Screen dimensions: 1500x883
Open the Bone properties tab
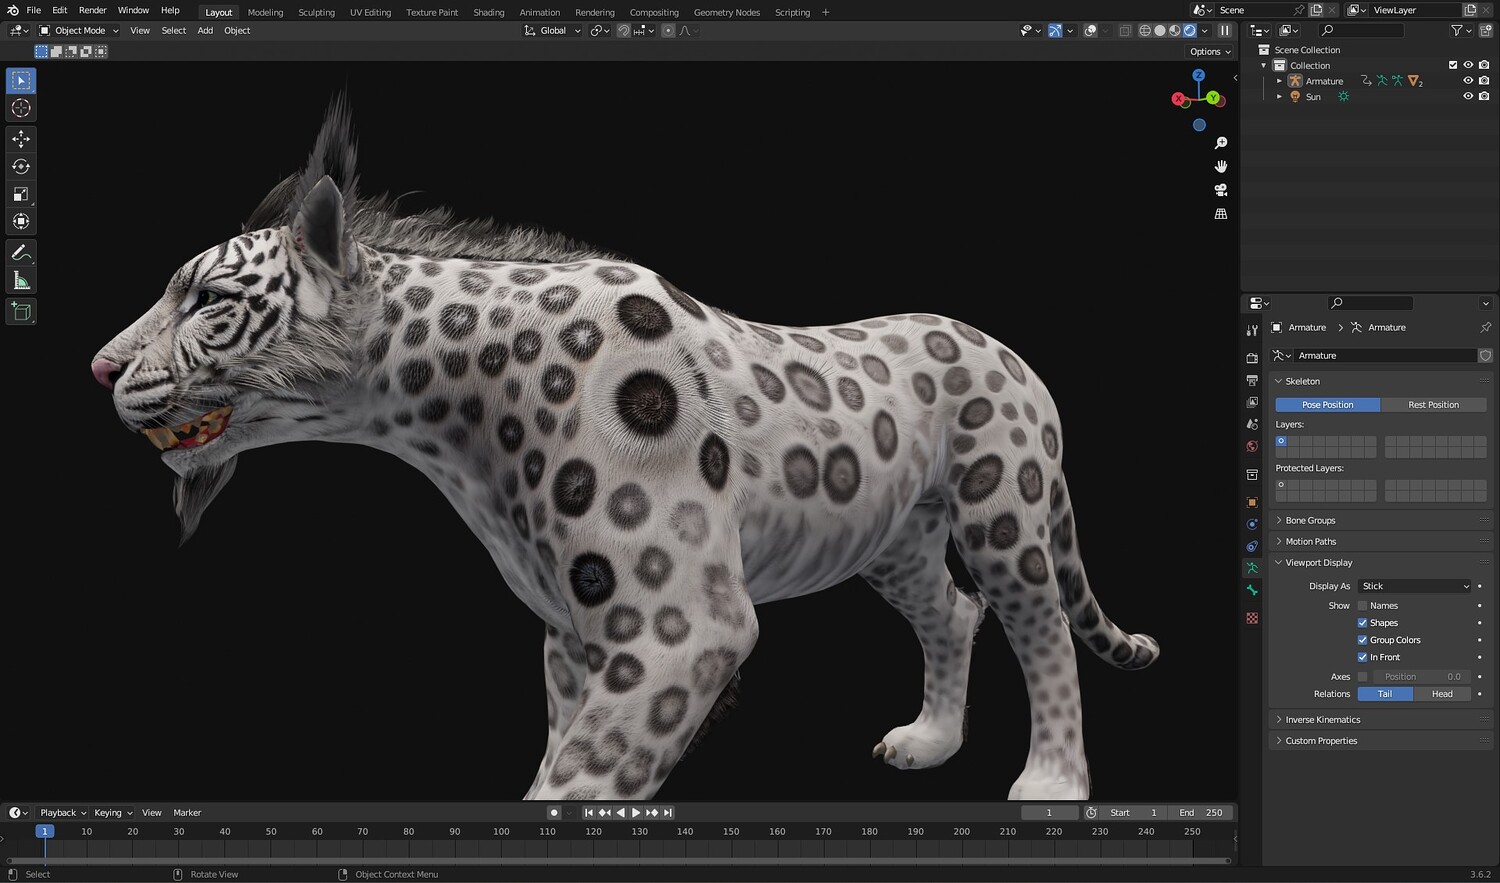1252,590
